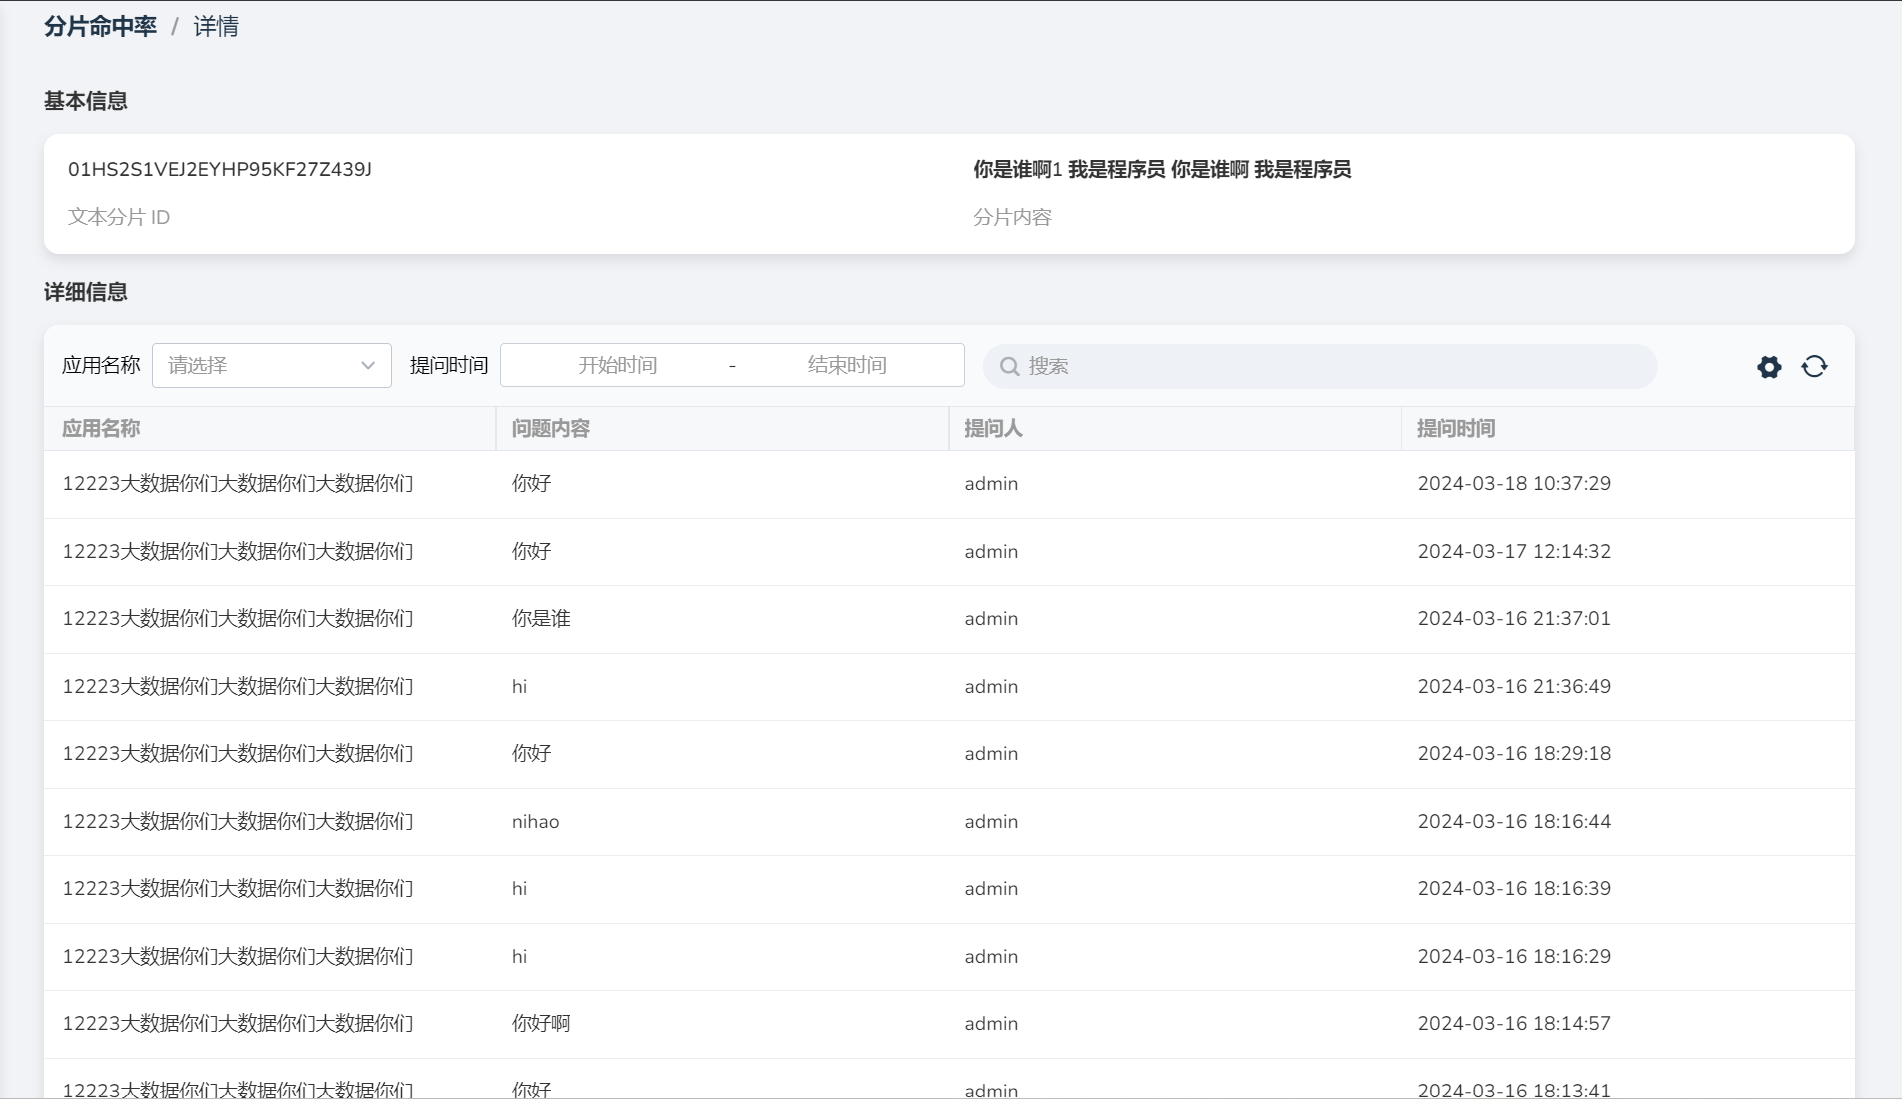Open the table settings gear icon
The width and height of the screenshot is (1902, 1099).
pos(1769,367)
